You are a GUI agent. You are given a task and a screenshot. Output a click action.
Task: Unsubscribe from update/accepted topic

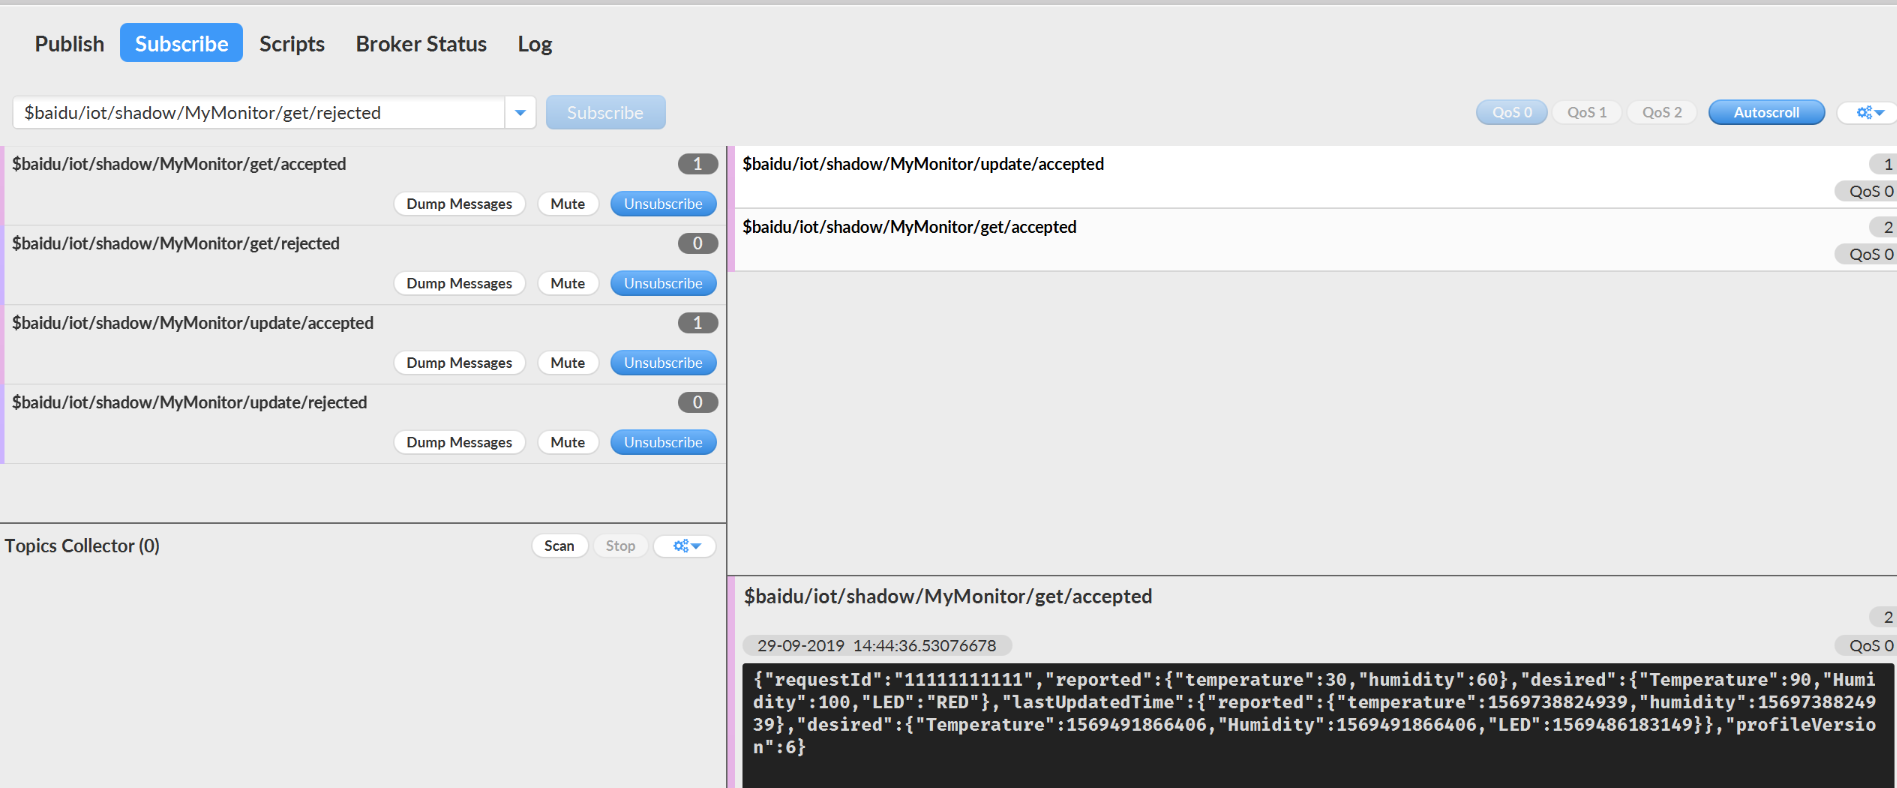(663, 363)
